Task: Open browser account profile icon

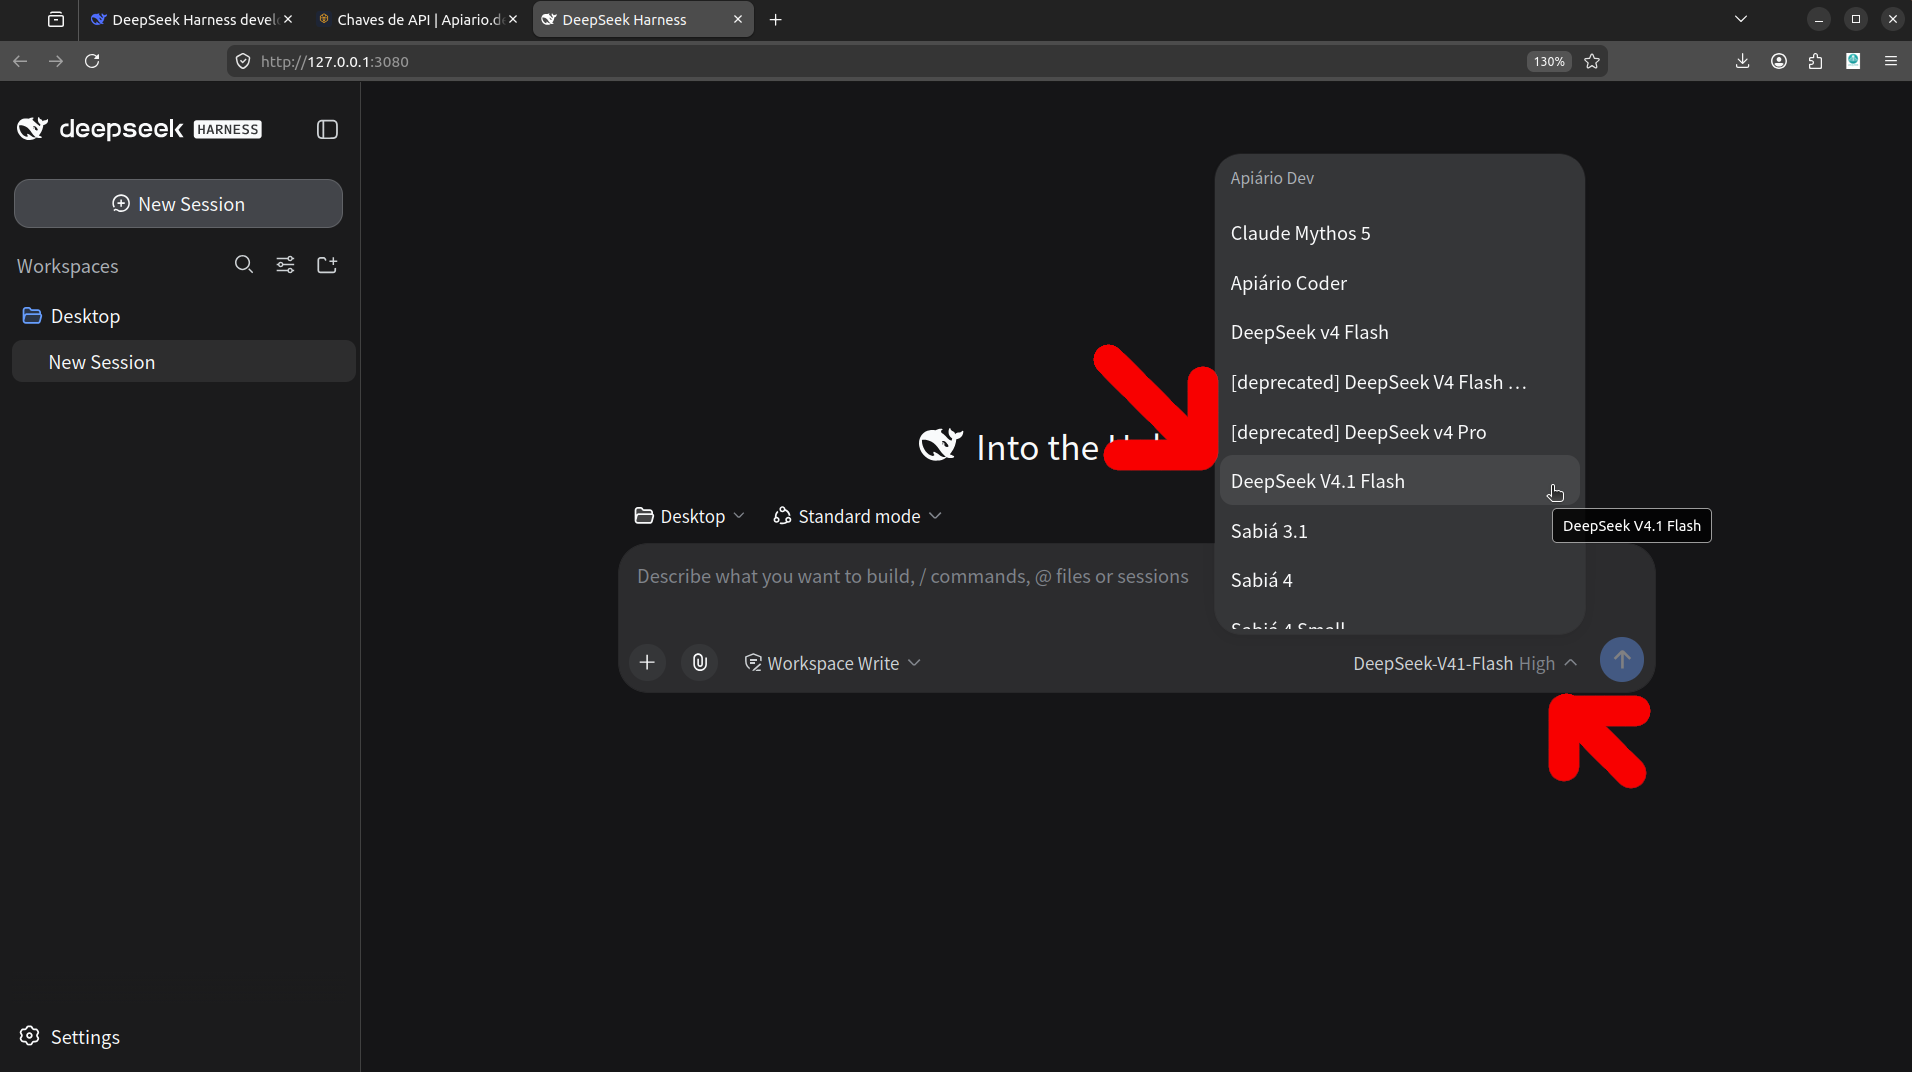Action: click(1779, 61)
